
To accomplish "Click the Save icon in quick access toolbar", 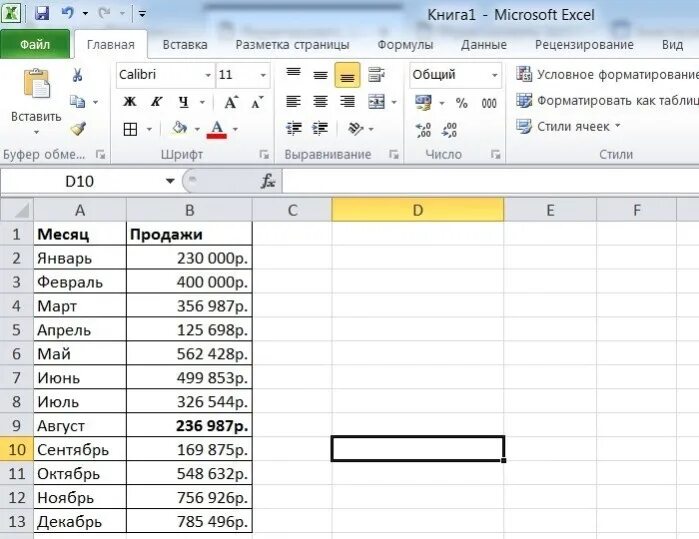I will [x=42, y=13].
